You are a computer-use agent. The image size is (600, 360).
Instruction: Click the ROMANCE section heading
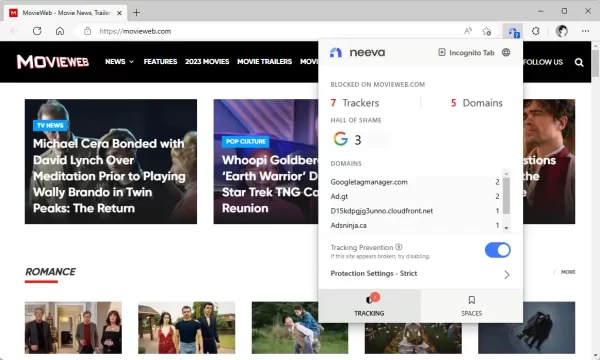[50, 272]
